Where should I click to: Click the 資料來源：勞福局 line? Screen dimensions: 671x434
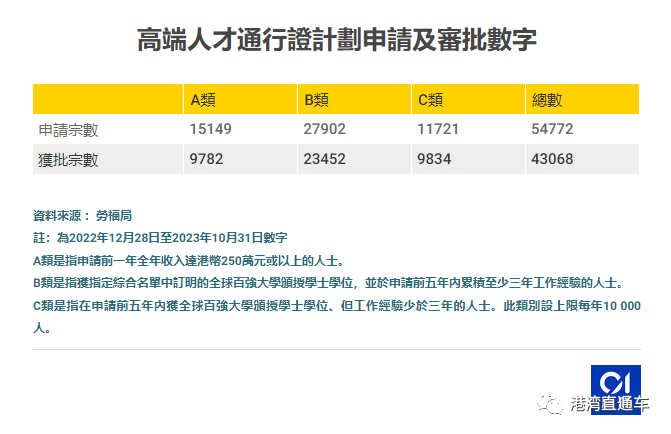(x=82, y=216)
